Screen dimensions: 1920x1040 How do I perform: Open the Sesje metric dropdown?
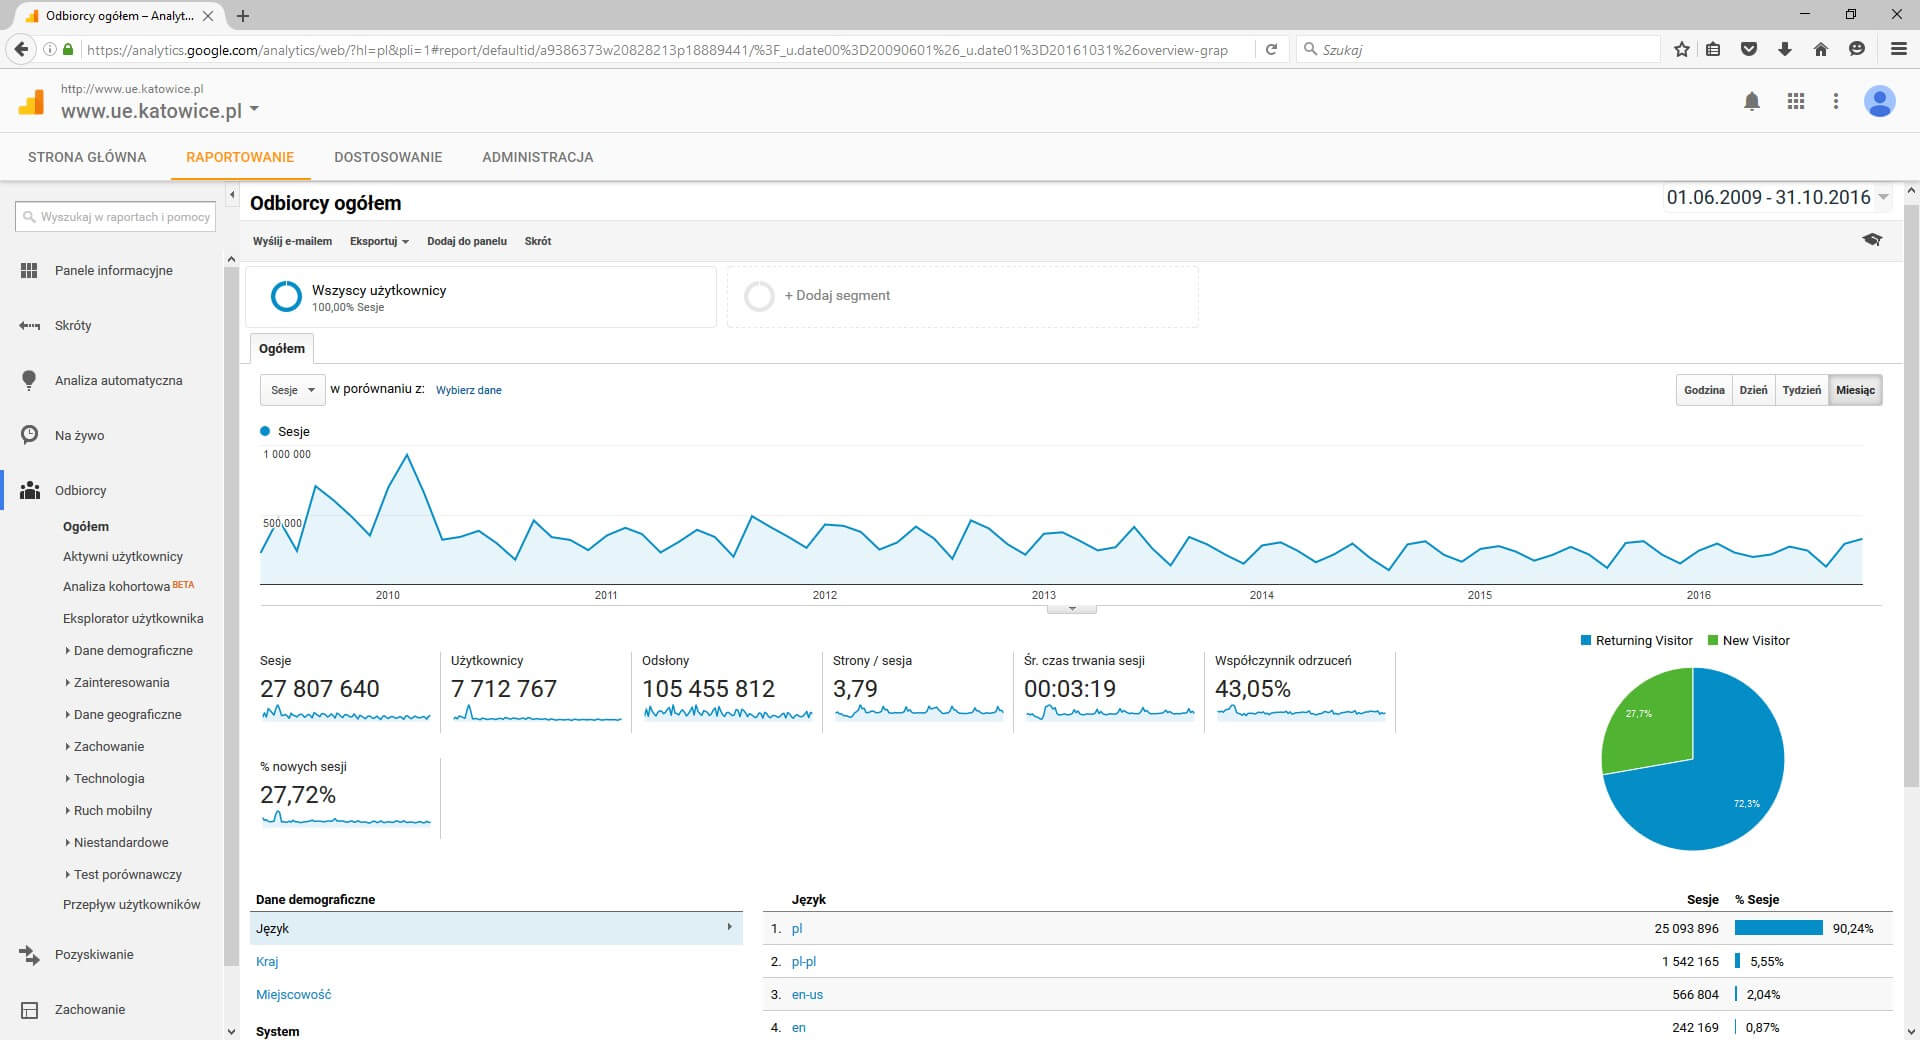tap(292, 390)
